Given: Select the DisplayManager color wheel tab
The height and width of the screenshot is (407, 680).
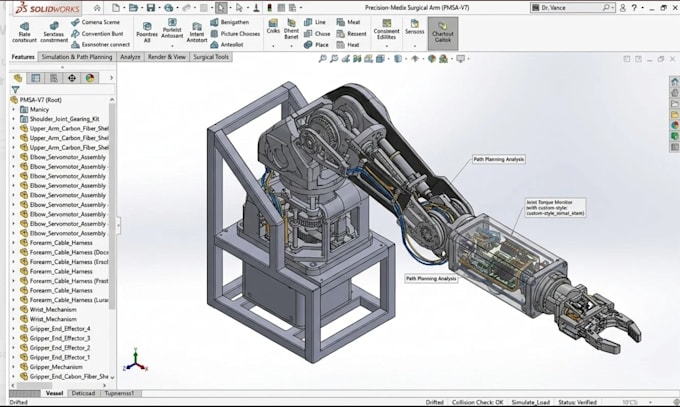Looking at the screenshot, I should coord(90,78).
